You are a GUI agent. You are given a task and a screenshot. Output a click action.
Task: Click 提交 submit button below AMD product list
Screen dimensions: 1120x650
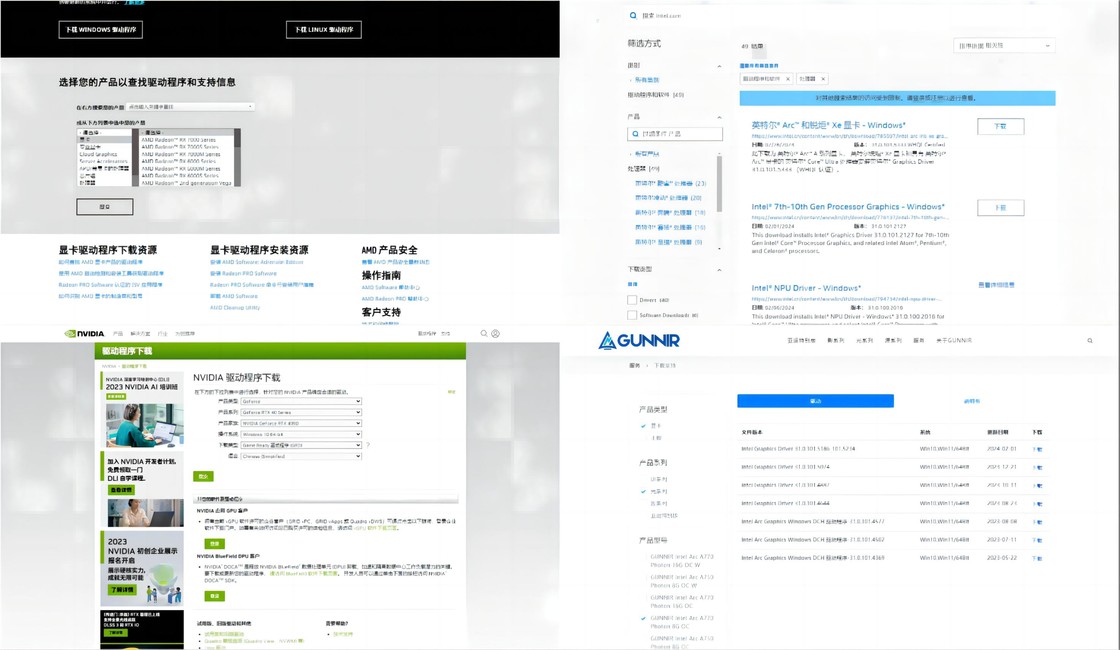(x=105, y=206)
